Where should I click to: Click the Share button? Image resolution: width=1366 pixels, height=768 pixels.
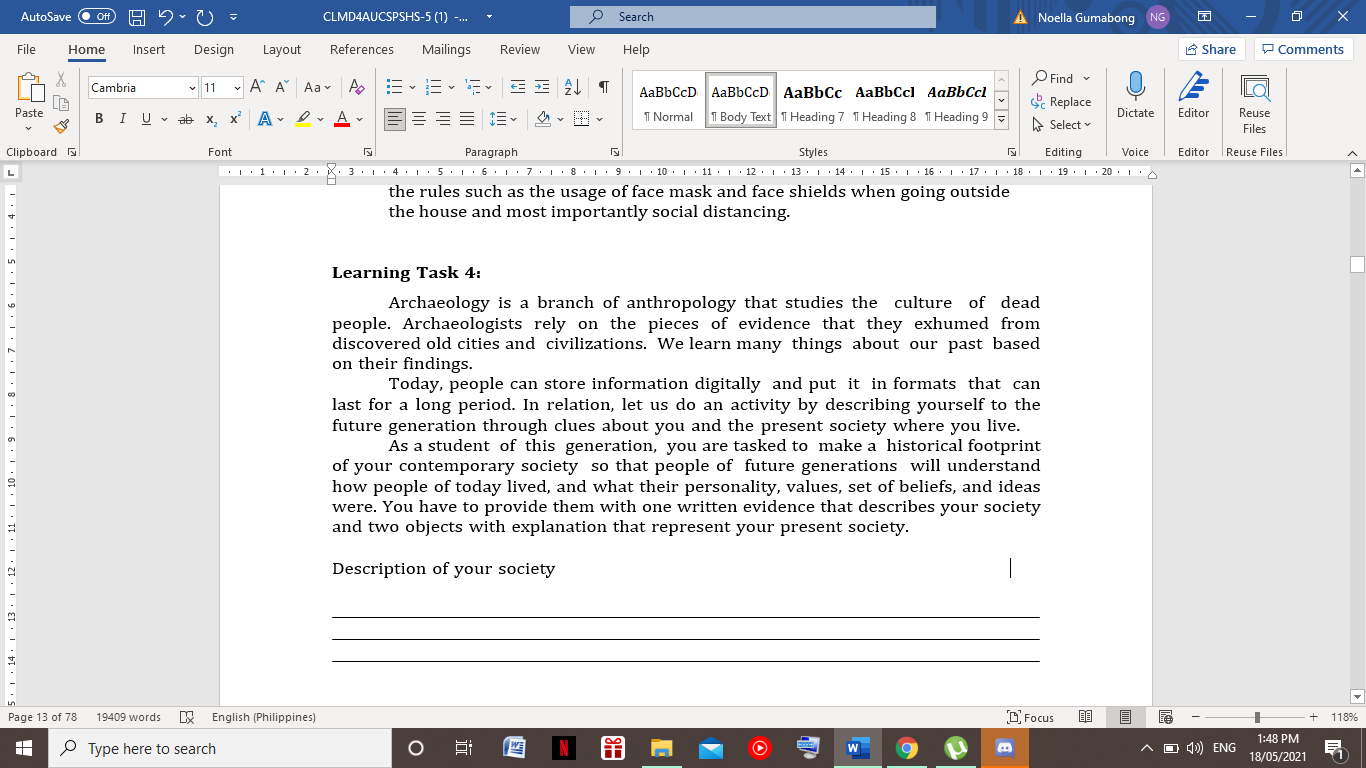1210,48
